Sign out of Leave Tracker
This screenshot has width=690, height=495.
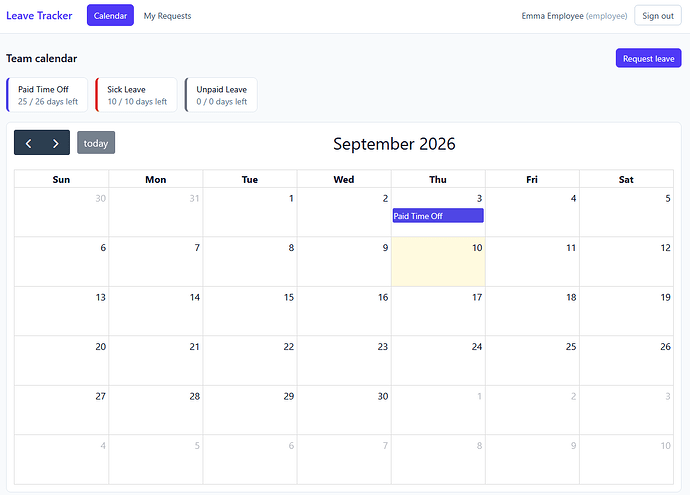657,16
